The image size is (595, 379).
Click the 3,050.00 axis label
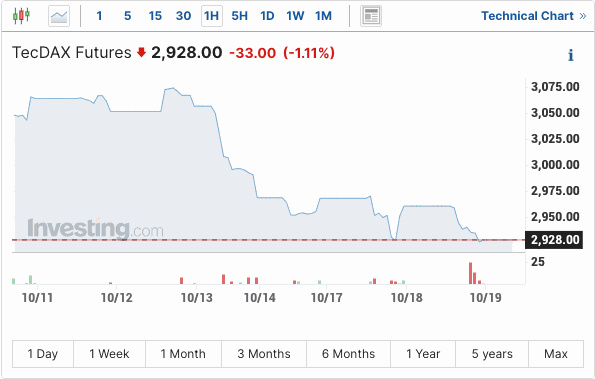[555, 113]
